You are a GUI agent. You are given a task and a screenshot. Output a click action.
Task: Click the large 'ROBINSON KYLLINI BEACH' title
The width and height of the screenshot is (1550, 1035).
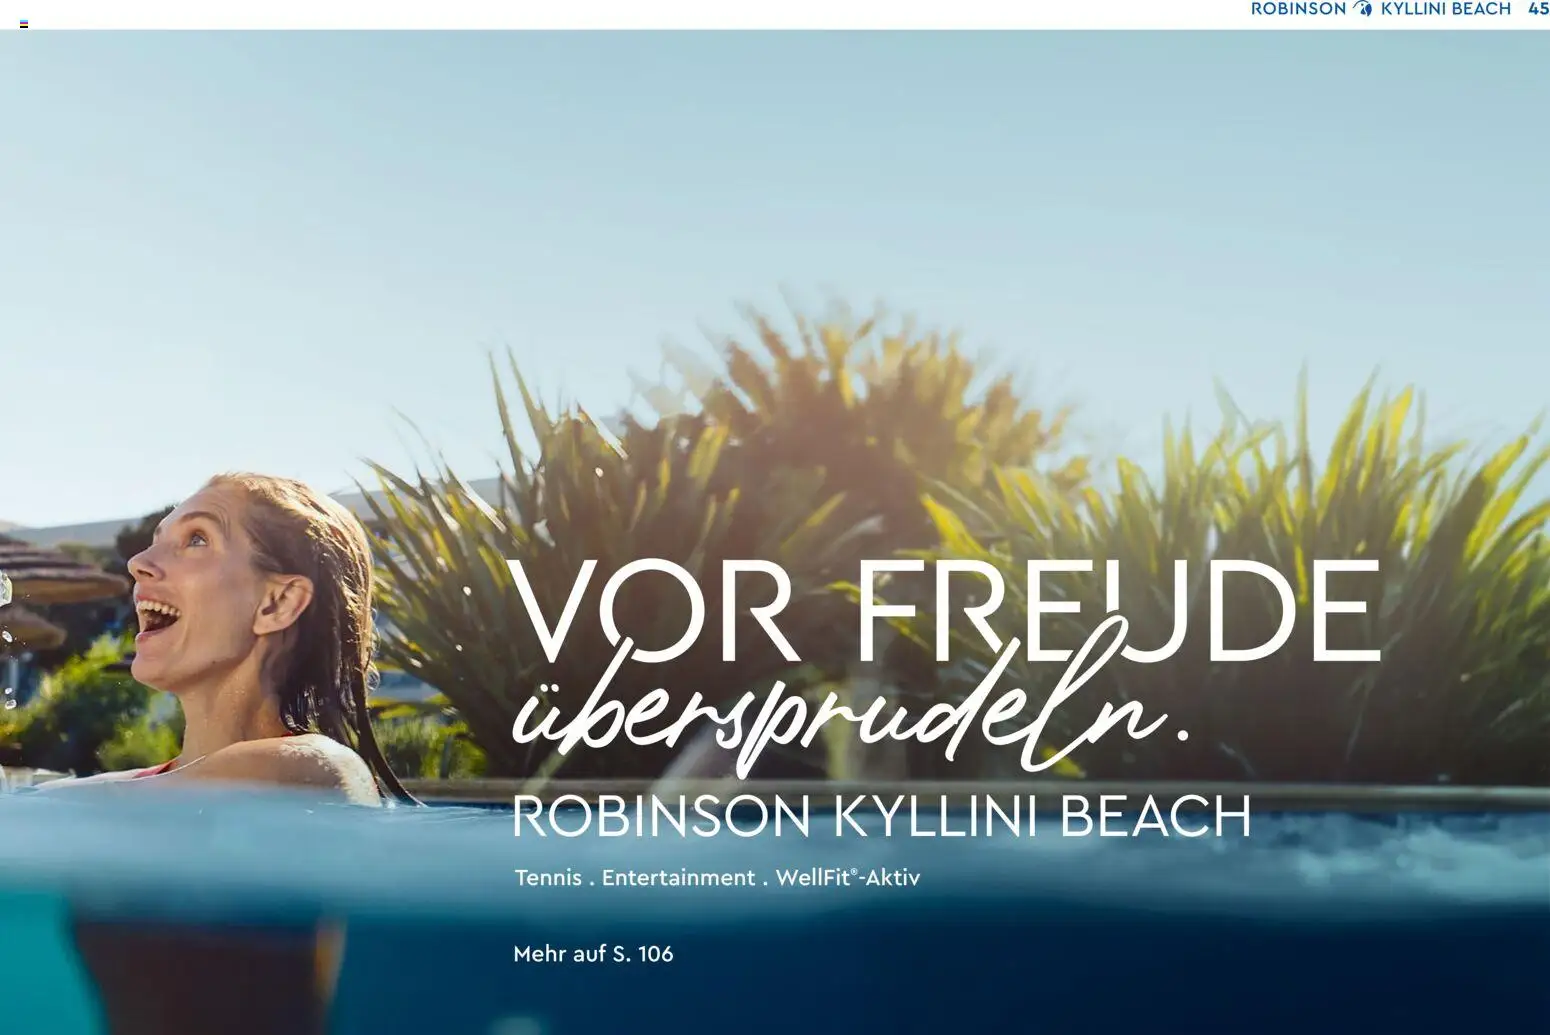coord(882,816)
